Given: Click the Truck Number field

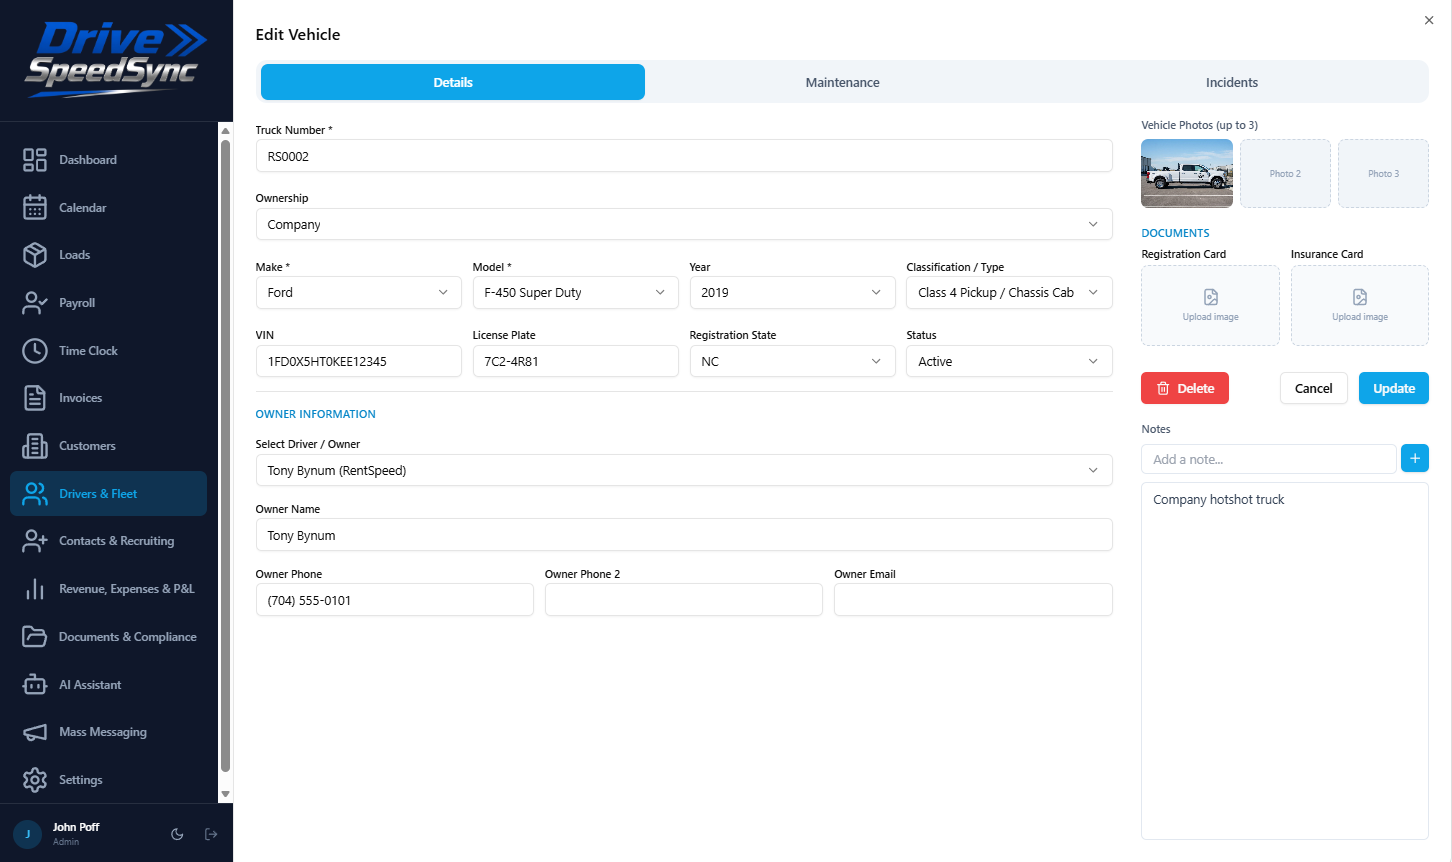Looking at the screenshot, I should 684,156.
